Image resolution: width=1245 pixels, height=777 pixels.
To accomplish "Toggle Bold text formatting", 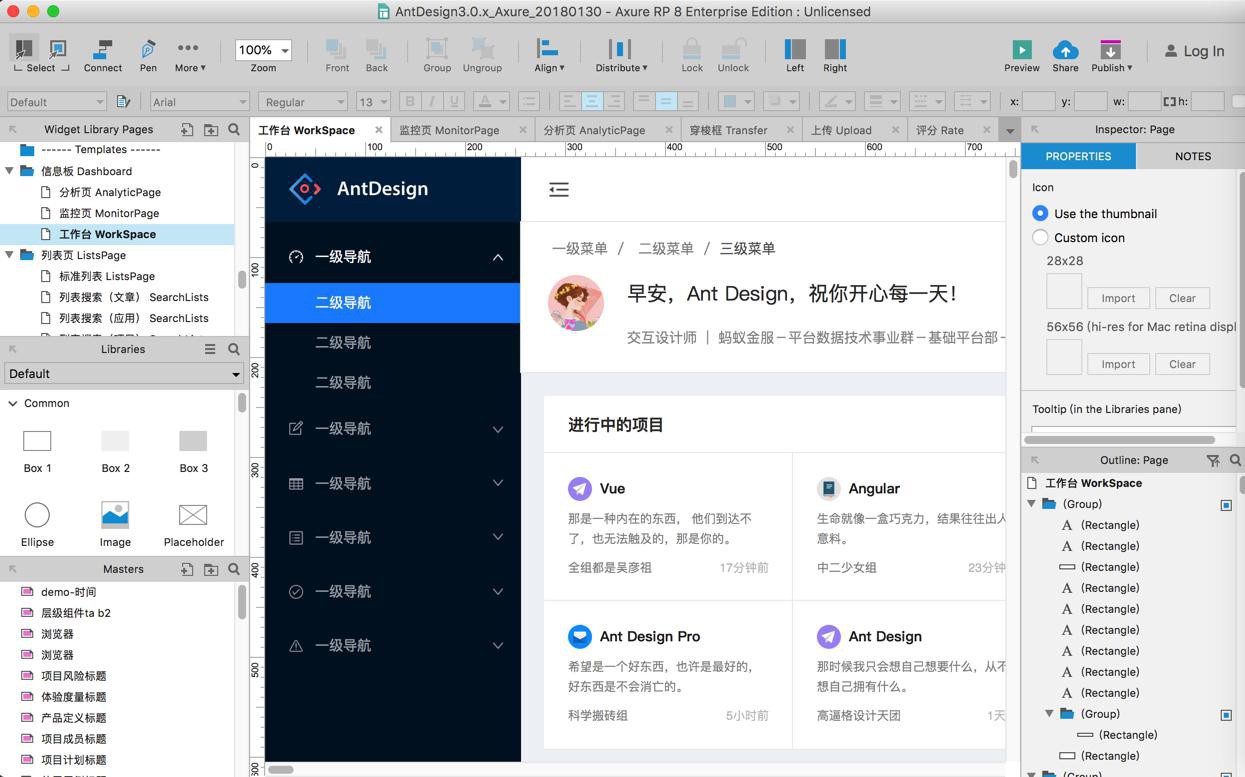I will click(x=409, y=101).
